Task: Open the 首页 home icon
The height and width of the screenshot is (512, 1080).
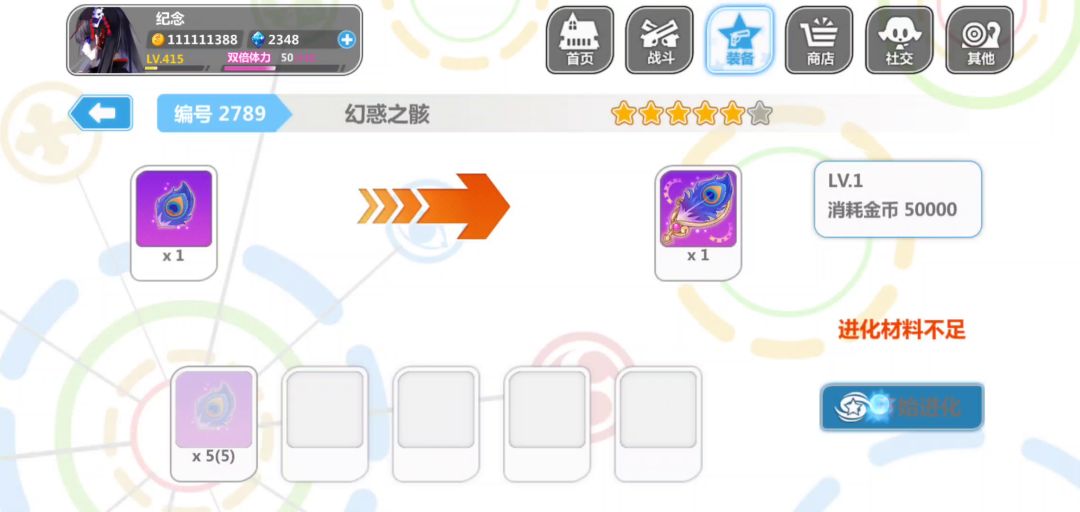Action: [579, 40]
